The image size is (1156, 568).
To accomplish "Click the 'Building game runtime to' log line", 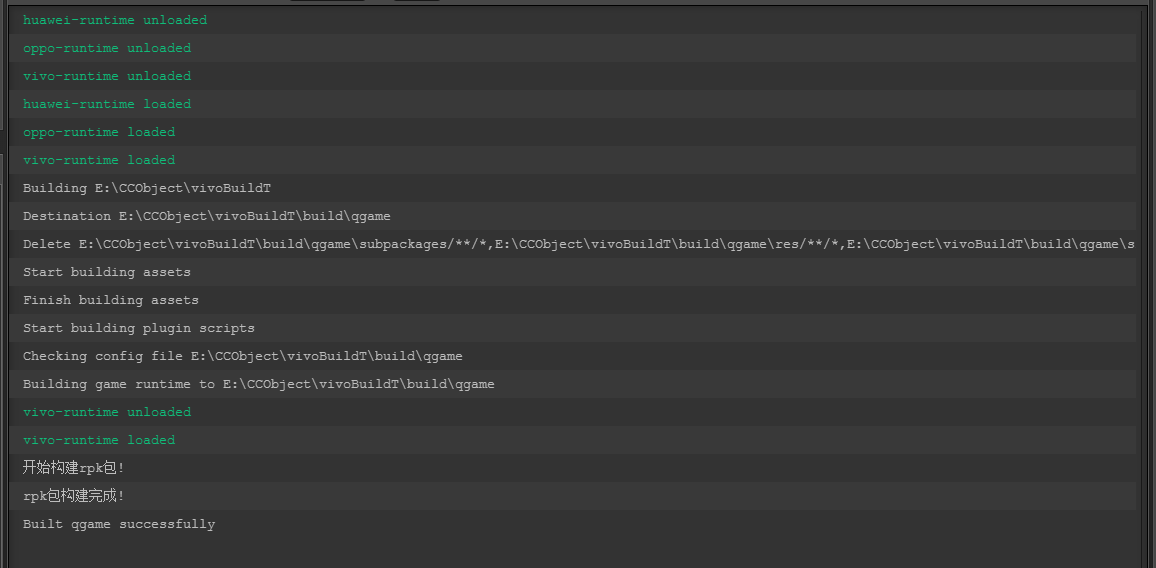I will [x=259, y=384].
